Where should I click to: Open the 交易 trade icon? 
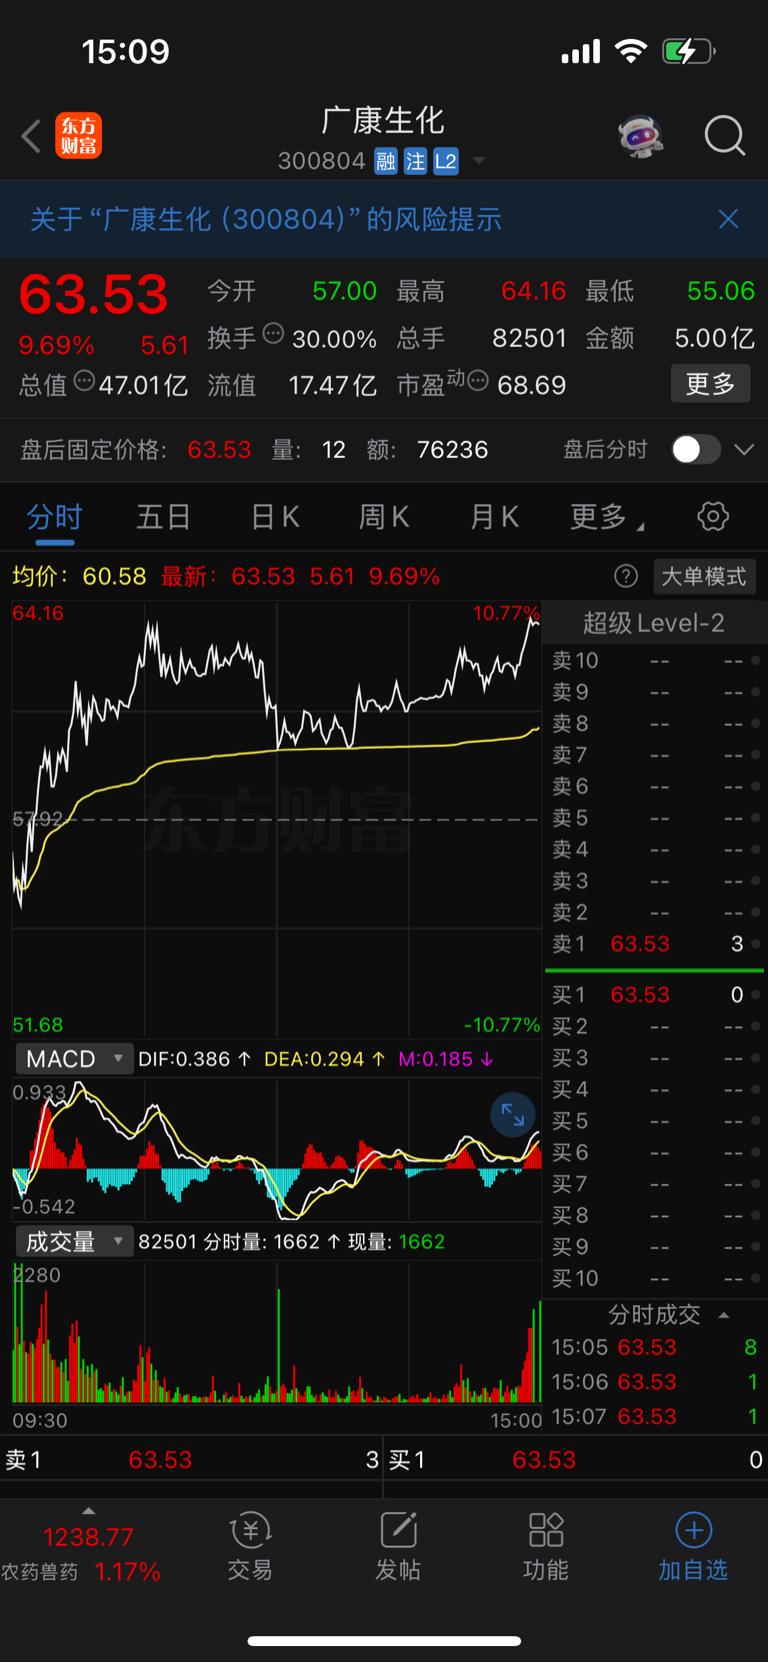pos(250,1546)
